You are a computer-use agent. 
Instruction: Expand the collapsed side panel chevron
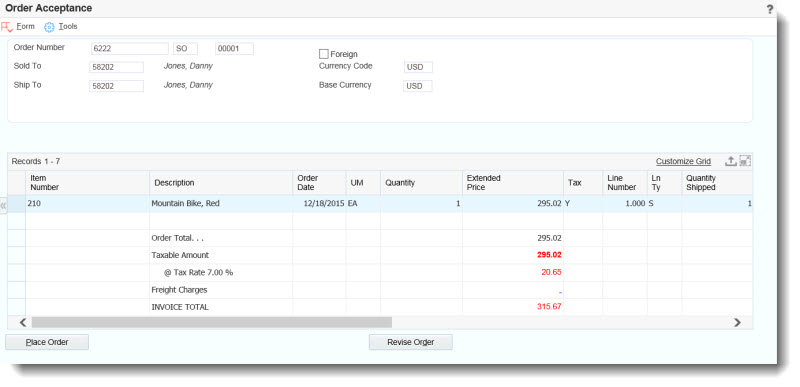[3, 205]
